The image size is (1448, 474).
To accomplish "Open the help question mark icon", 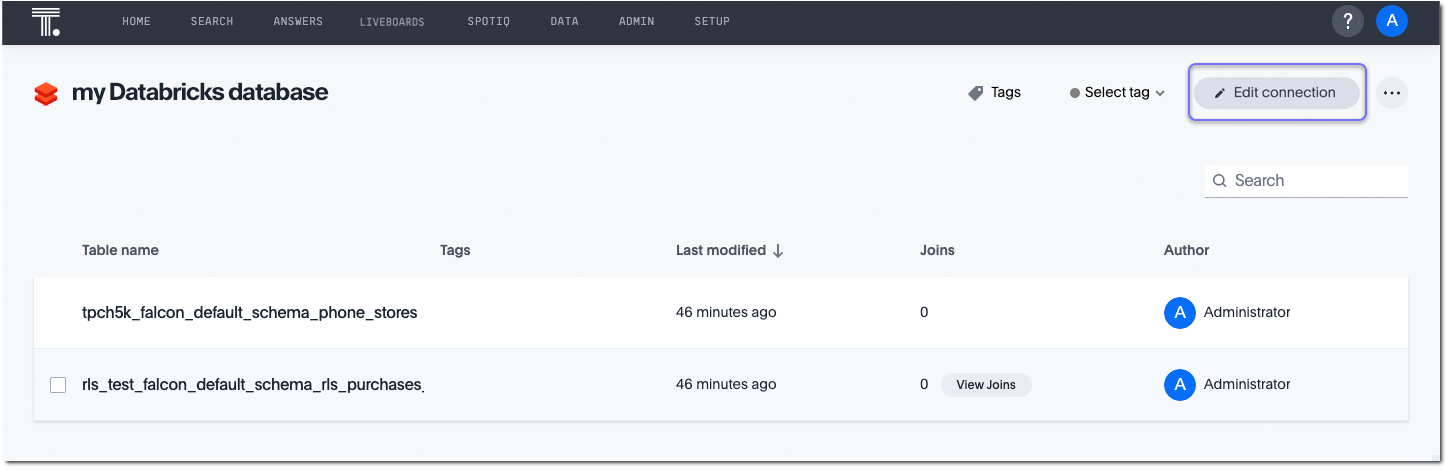I will coord(1347,21).
